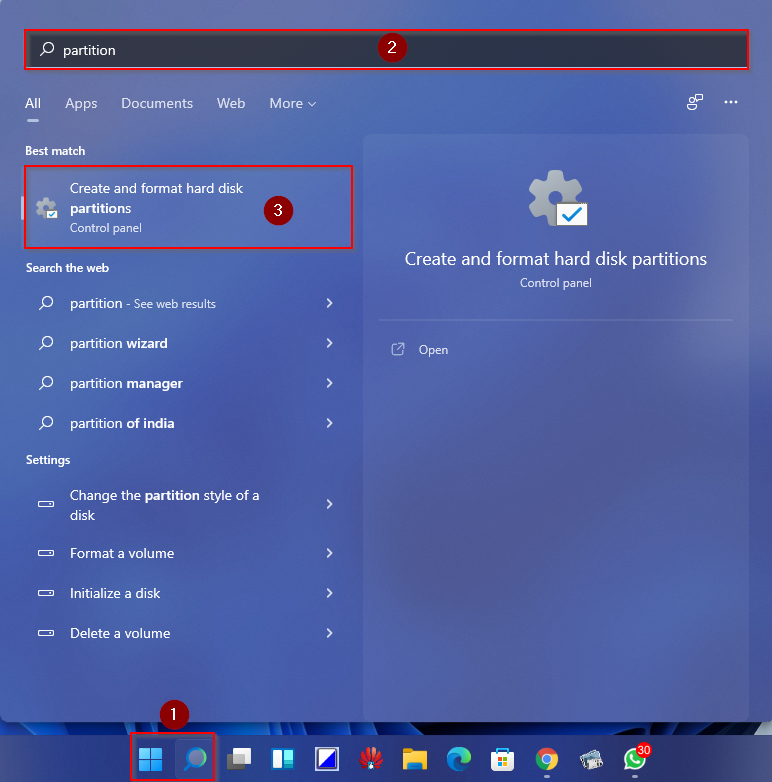Open 'Change the partition style of a disk'
Image resolution: width=772 pixels, height=782 pixels.
coord(189,505)
